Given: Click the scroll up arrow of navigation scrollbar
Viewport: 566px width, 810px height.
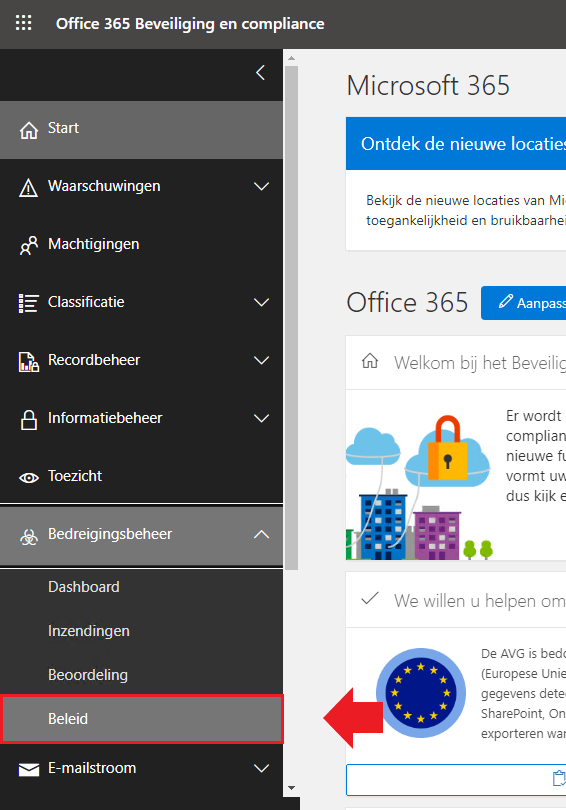Looking at the screenshot, I should pos(291,58).
